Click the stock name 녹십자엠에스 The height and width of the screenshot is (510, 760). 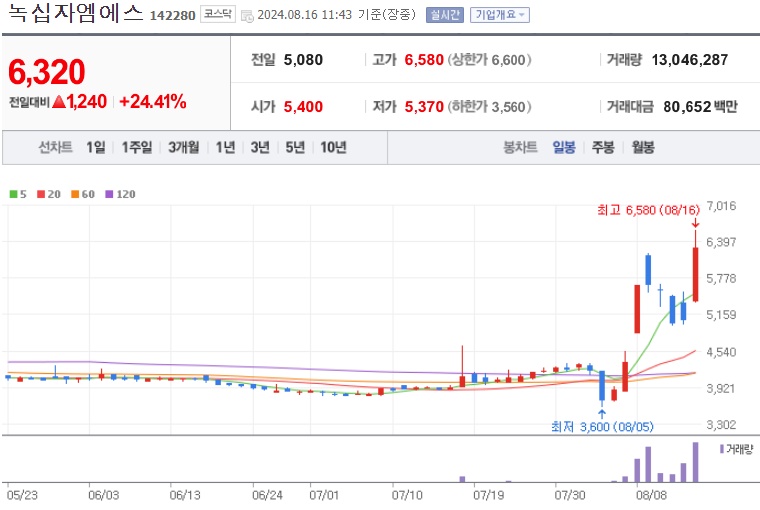click(76, 13)
